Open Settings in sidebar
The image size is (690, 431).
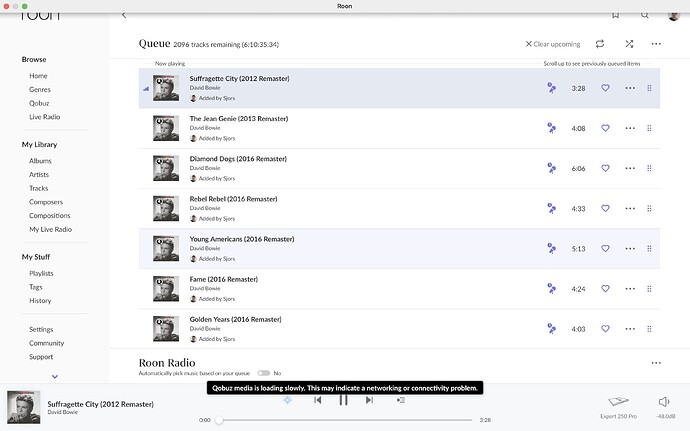tap(41, 329)
